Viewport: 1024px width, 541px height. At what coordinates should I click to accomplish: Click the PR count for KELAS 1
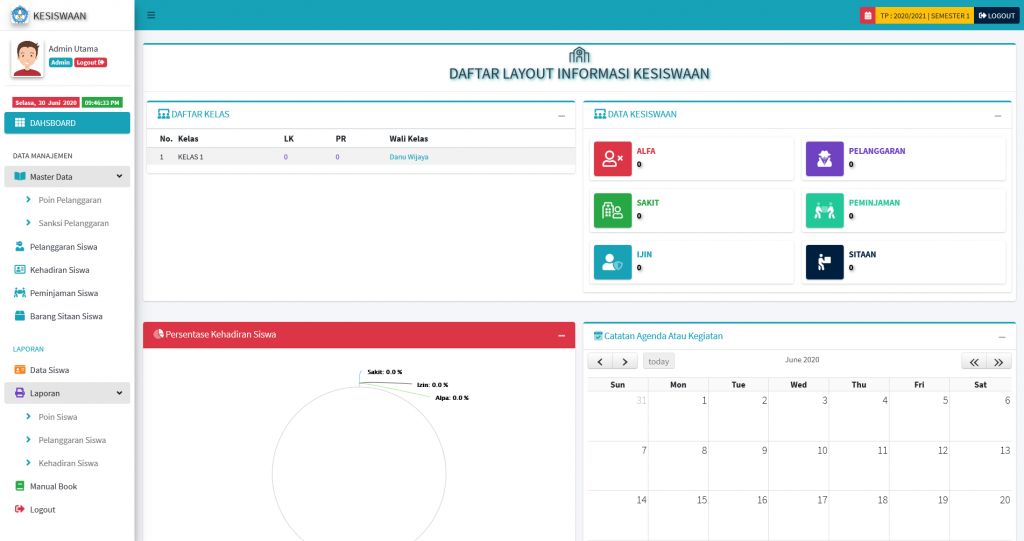pyautogui.click(x=337, y=157)
